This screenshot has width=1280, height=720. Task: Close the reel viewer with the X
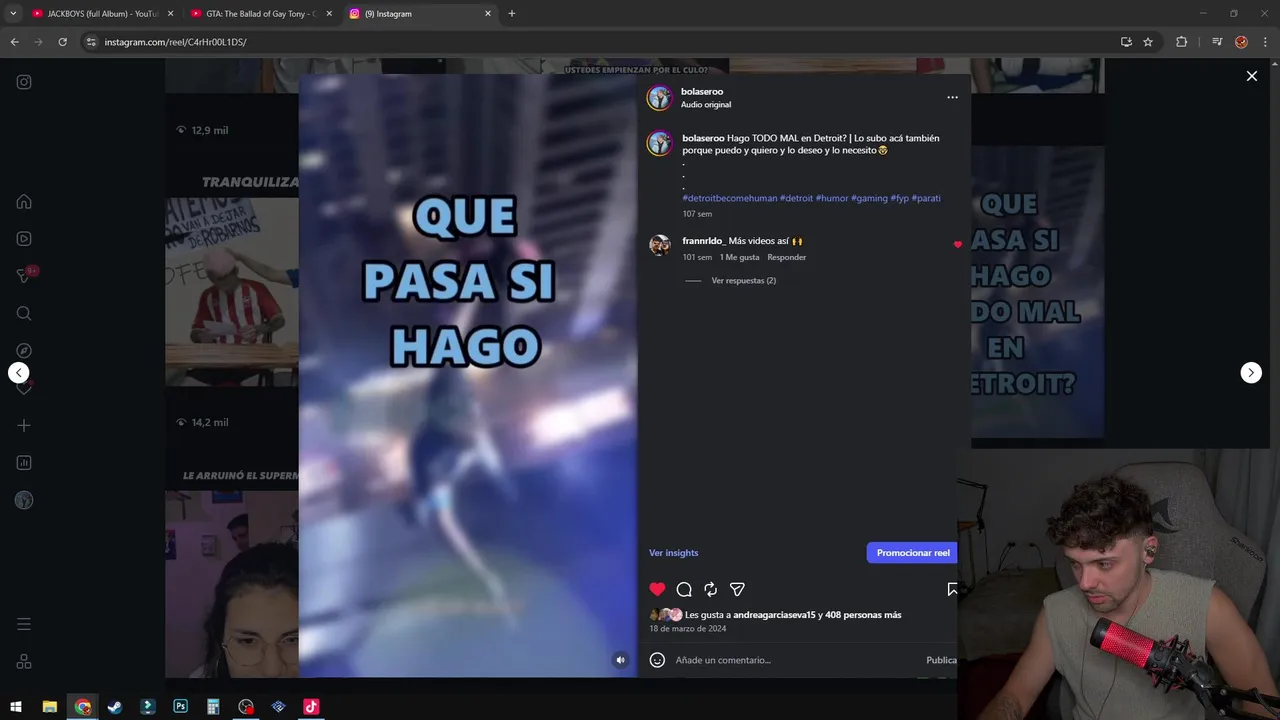1251,76
